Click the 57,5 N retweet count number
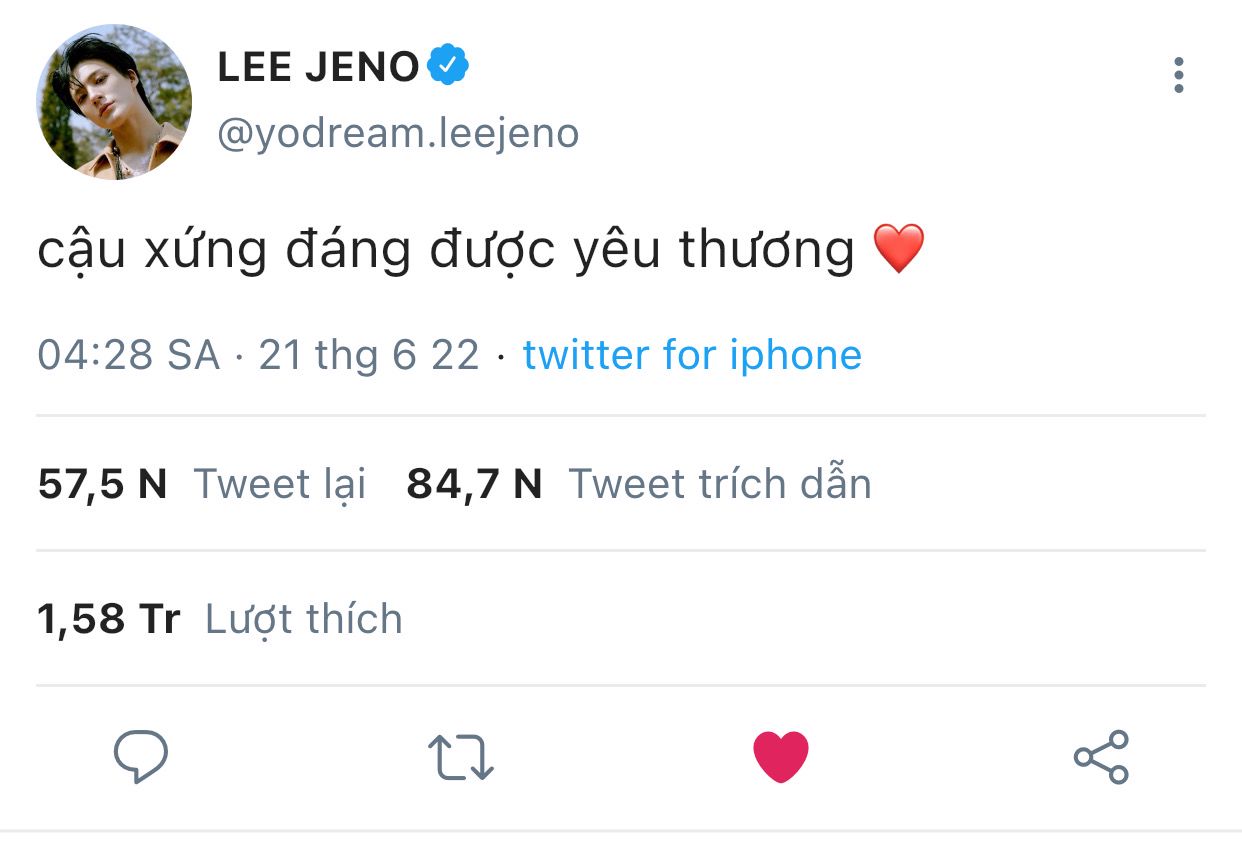This screenshot has height=849, width=1242. [x=102, y=484]
